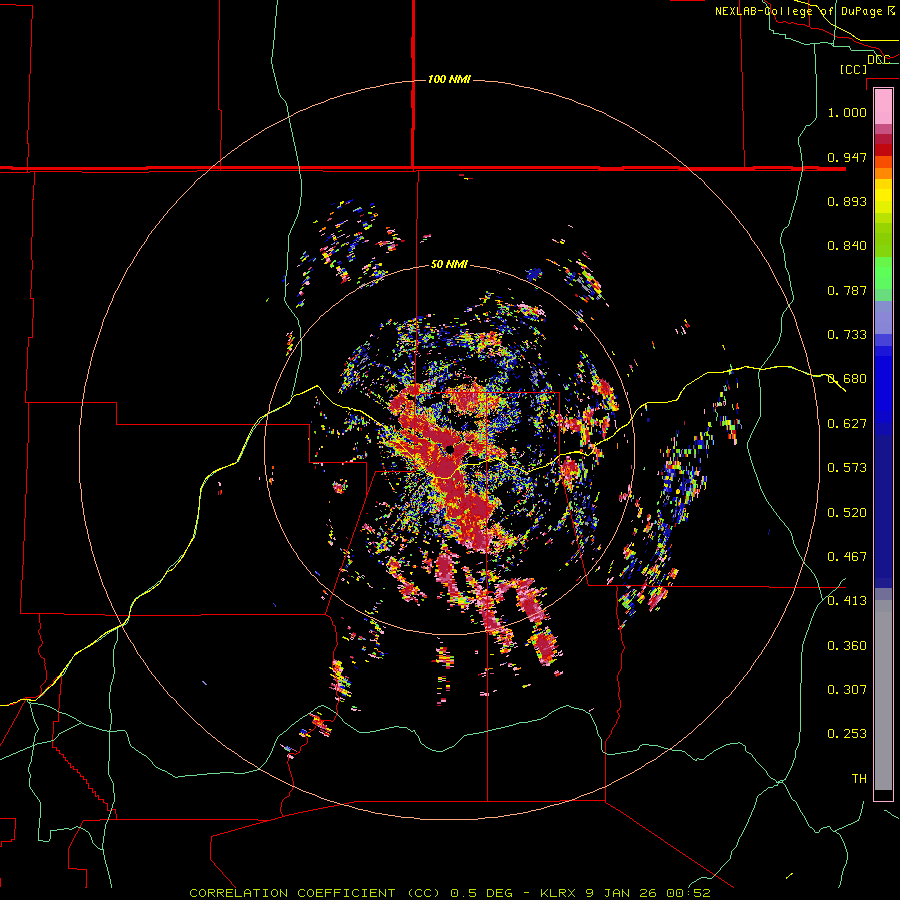The image size is (900, 900).
Task: Pick the bright green segment of color bar
Action: [x=883, y=273]
